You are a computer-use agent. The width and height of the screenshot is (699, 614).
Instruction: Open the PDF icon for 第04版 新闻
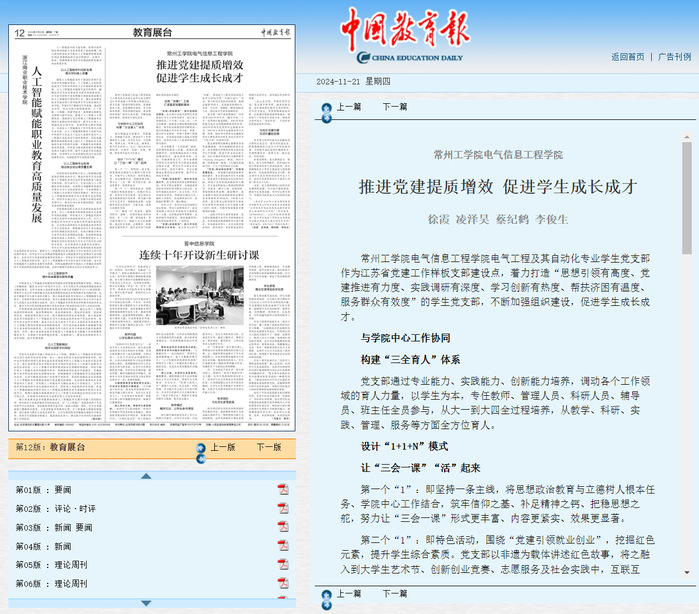(283, 546)
